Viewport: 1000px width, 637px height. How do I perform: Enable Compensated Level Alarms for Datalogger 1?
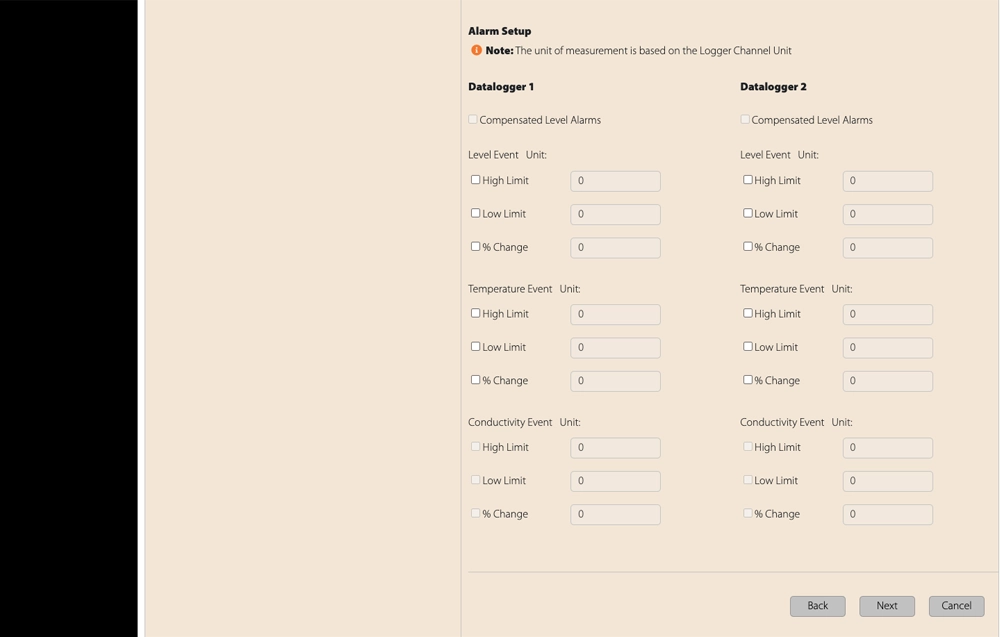472,119
